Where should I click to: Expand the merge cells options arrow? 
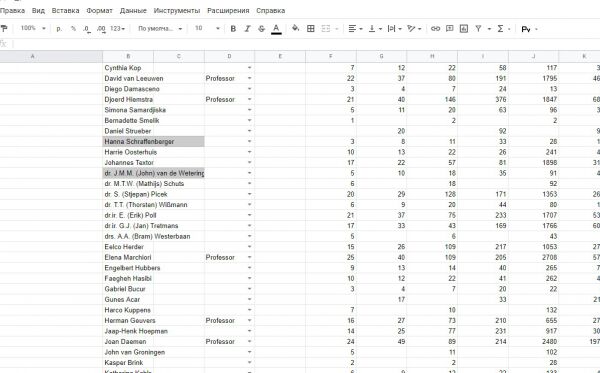(x=337, y=29)
